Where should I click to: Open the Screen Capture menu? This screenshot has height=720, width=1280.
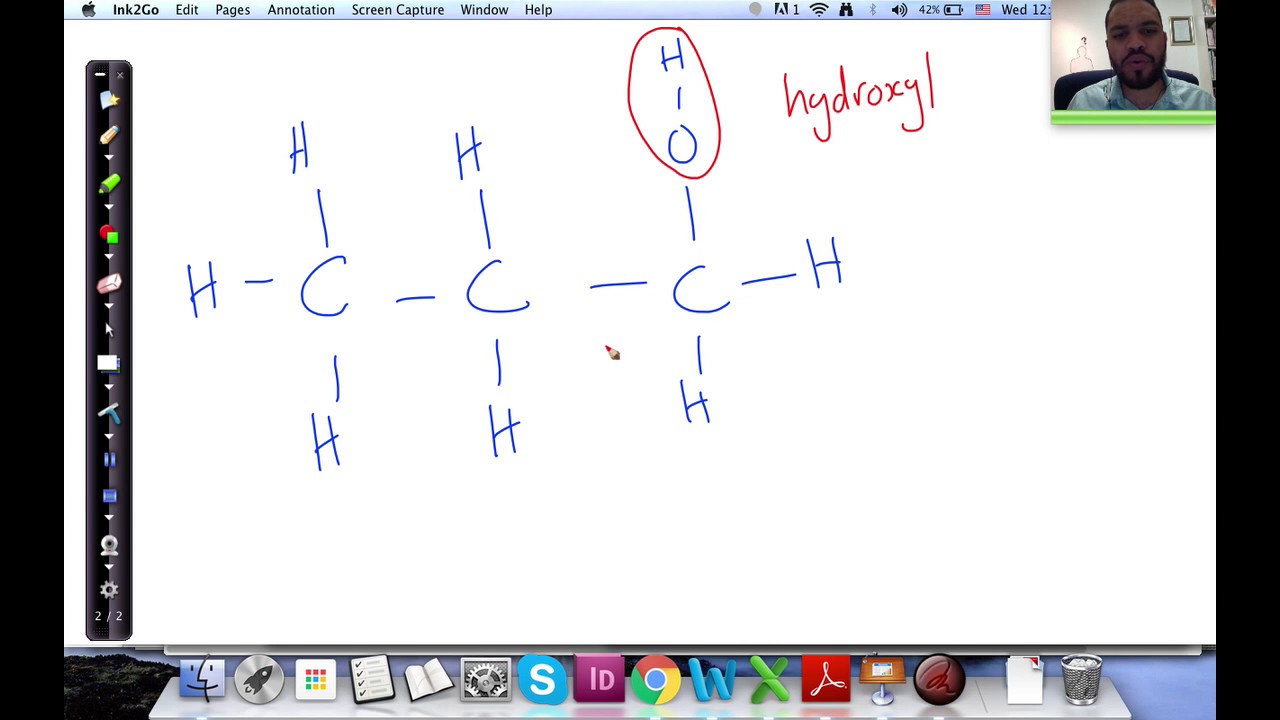(398, 10)
